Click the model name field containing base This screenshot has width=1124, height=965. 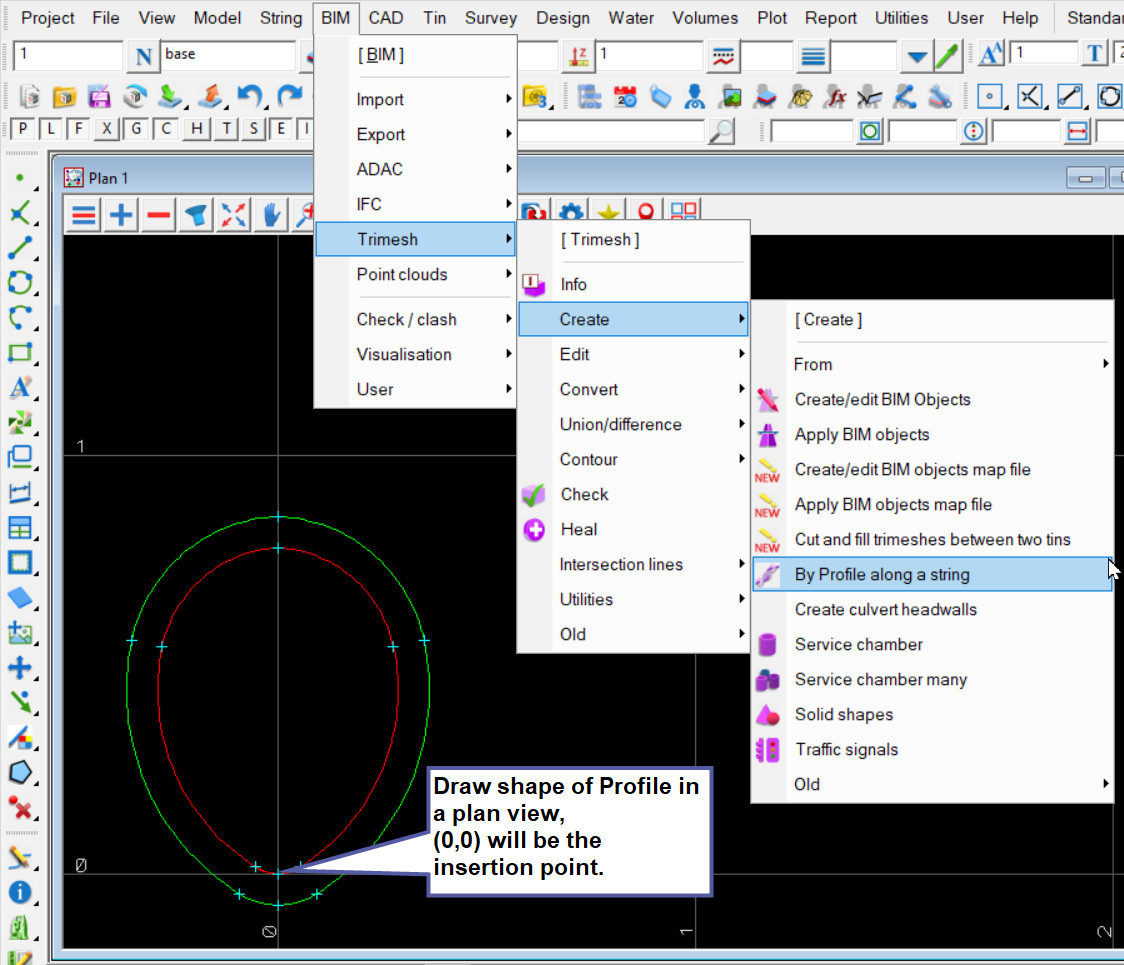(x=228, y=55)
